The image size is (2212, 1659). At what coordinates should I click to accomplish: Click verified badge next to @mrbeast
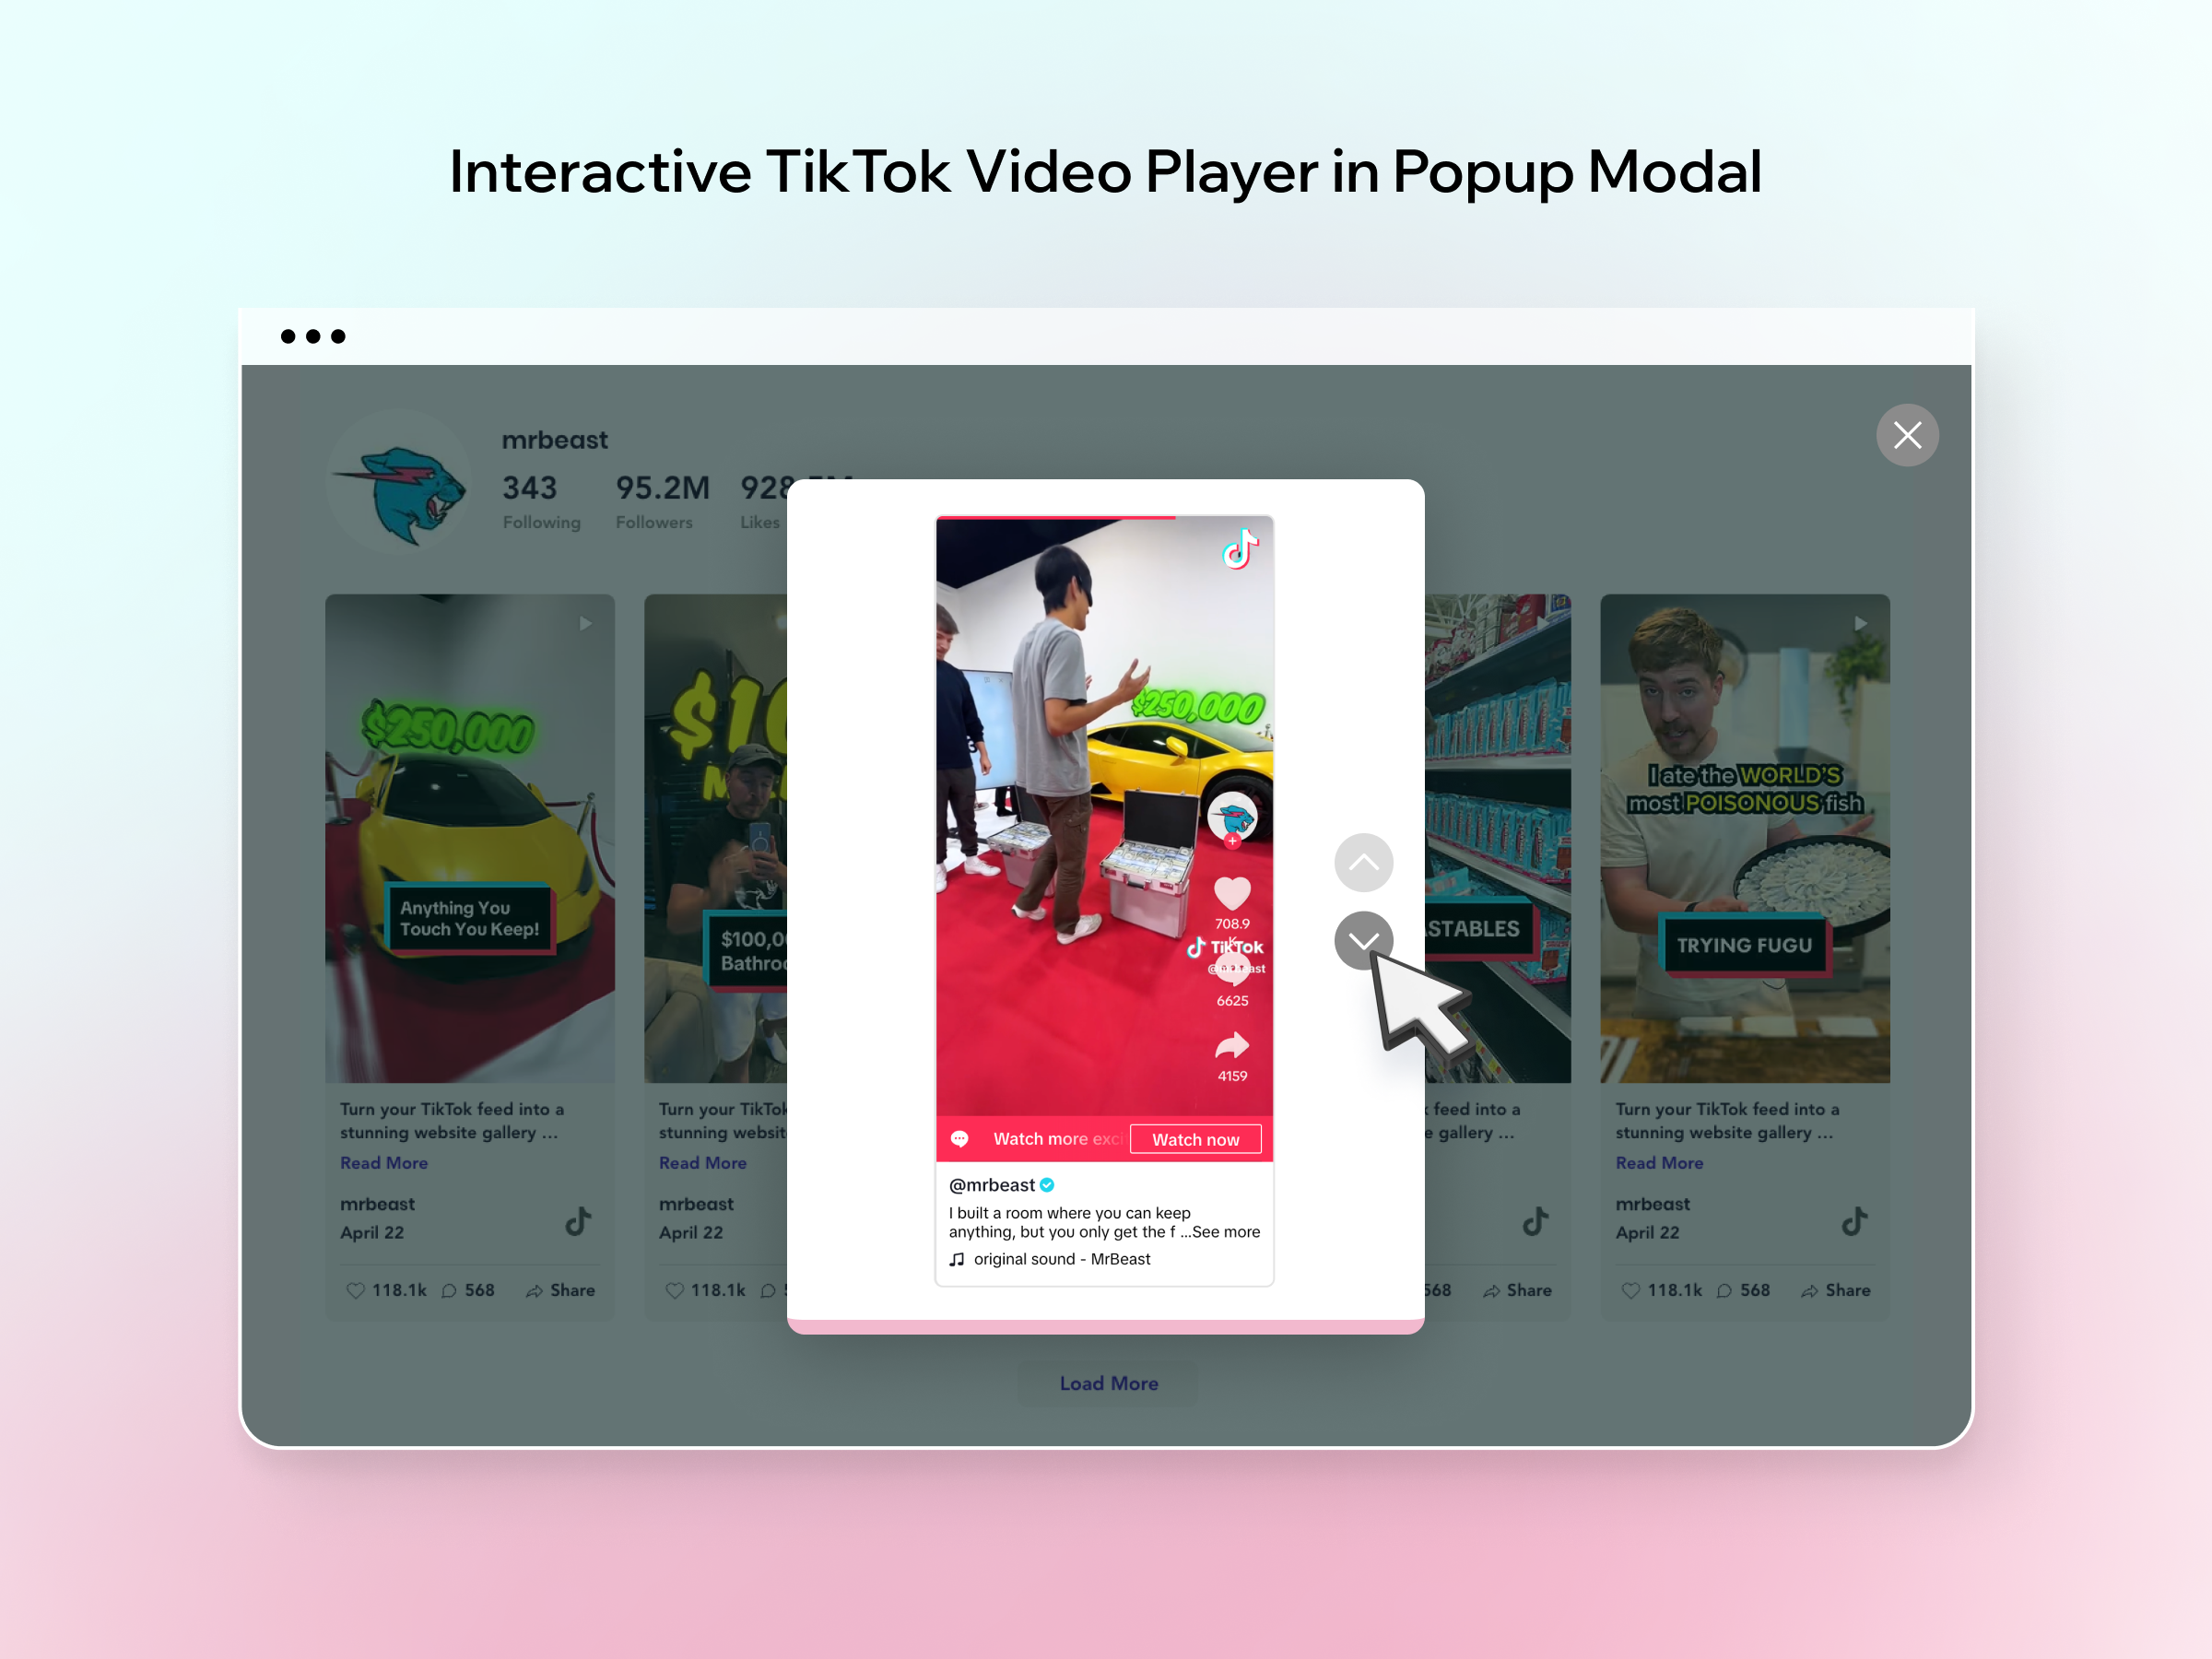tap(1047, 1185)
